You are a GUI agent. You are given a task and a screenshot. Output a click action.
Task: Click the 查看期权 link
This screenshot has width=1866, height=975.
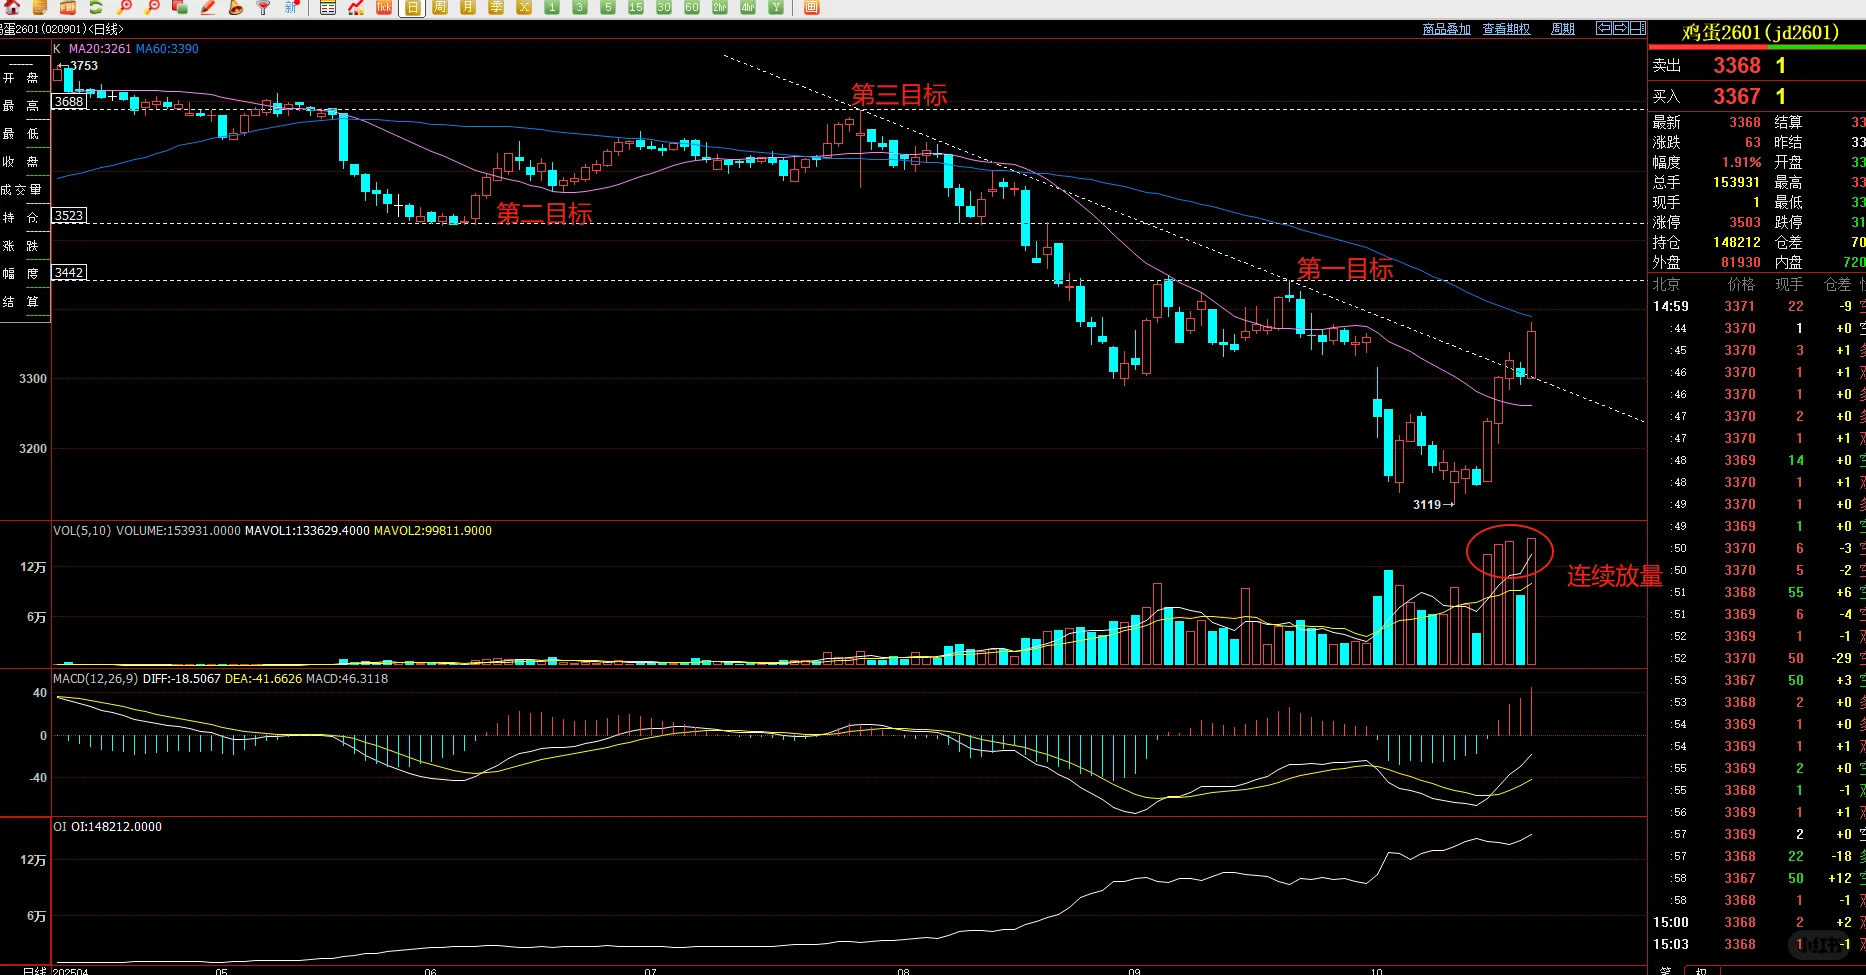tap(1507, 29)
